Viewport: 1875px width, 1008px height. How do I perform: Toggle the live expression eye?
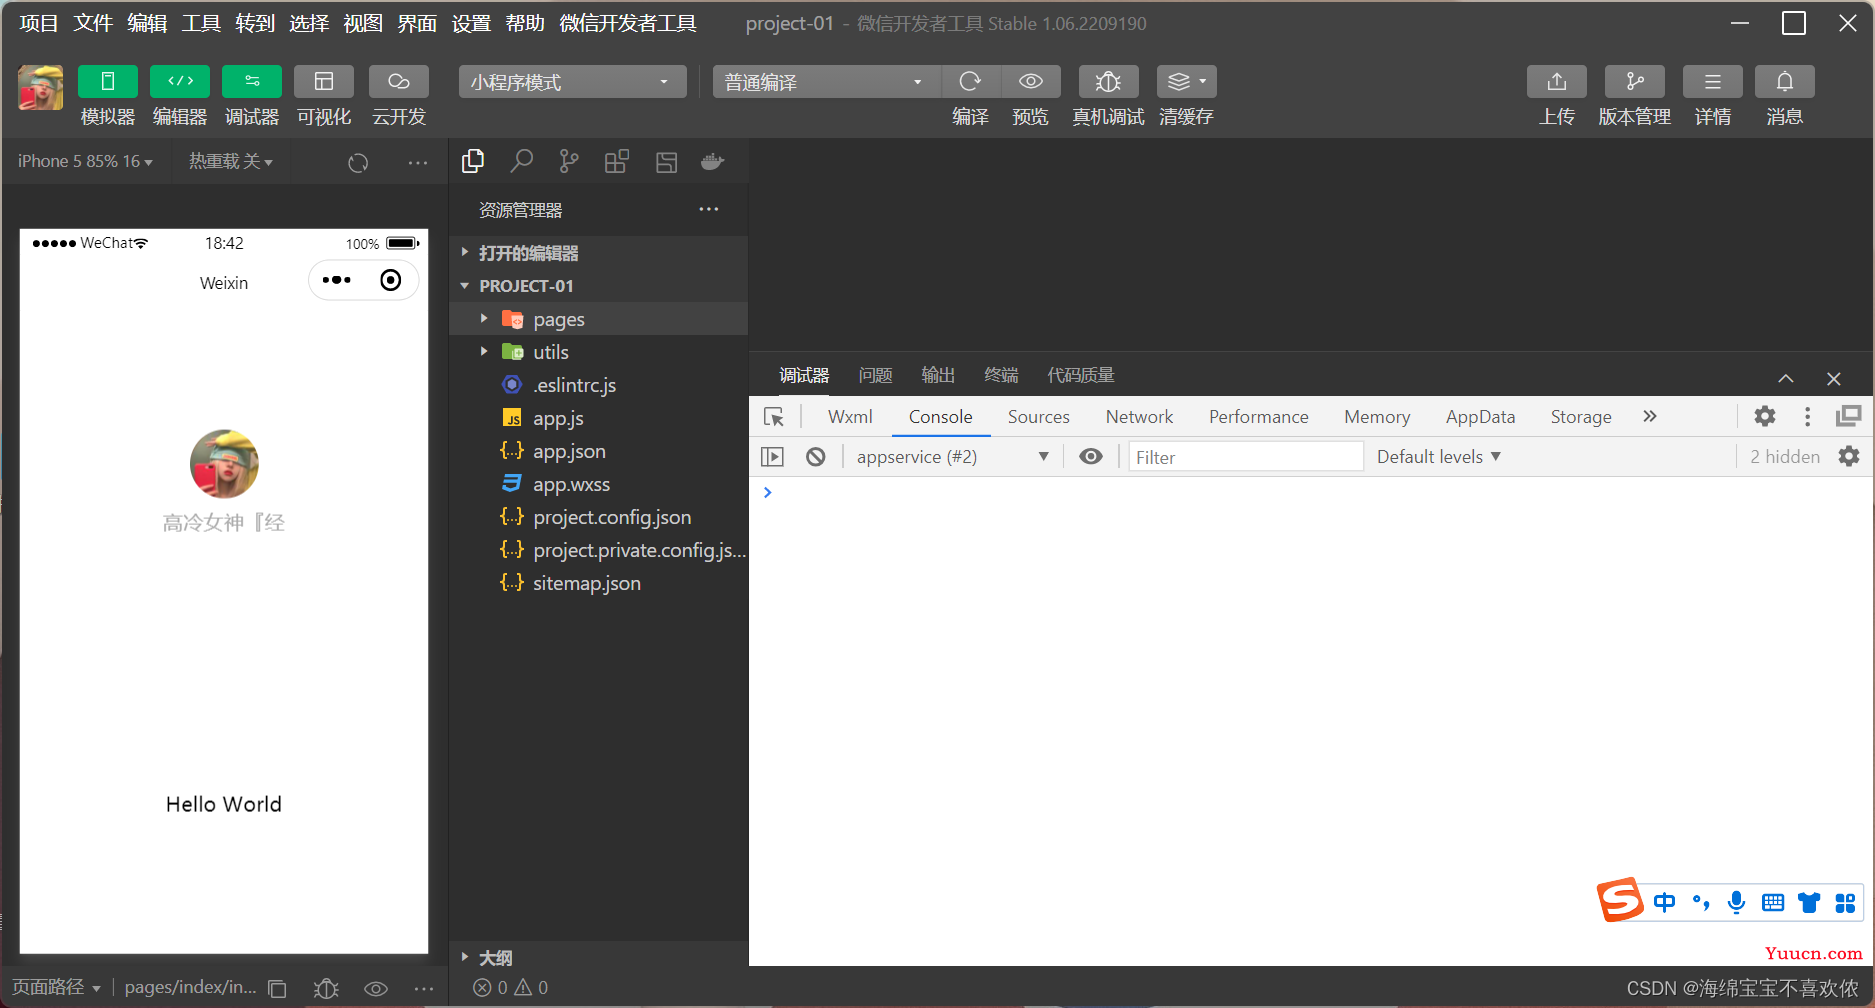tap(1091, 457)
